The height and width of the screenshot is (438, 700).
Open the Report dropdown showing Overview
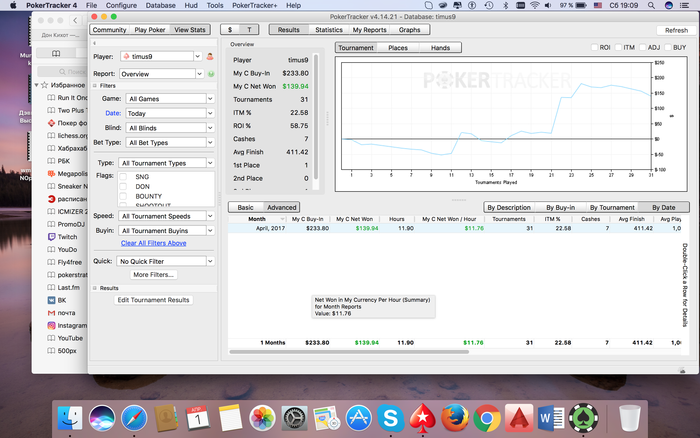(x=161, y=74)
